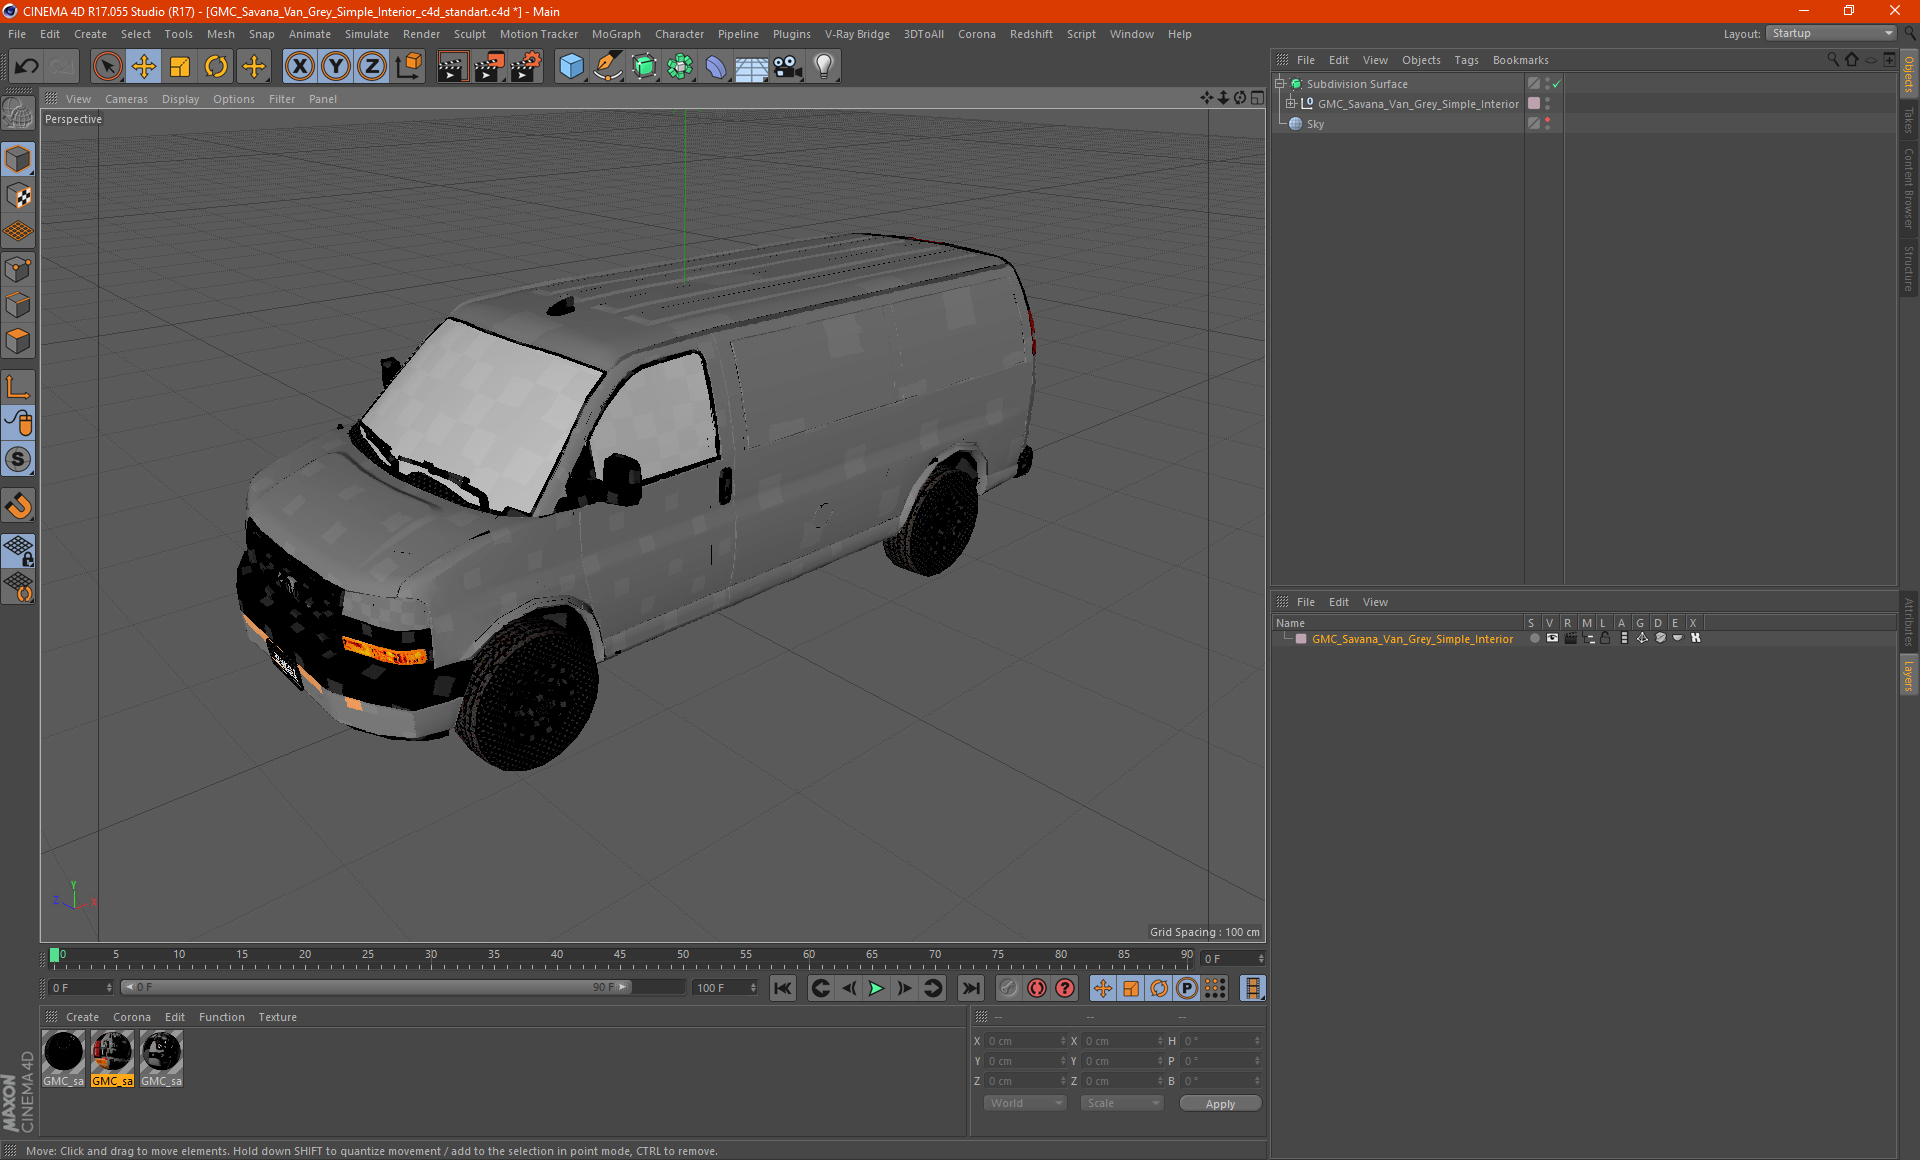Activate the Move tool in top toolbar

tap(144, 66)
